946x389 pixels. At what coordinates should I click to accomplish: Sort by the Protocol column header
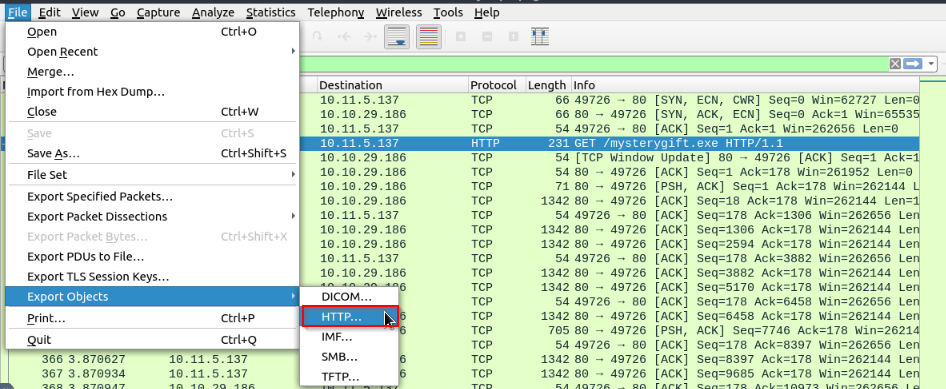pyautogui.click(x=497, y=85)
